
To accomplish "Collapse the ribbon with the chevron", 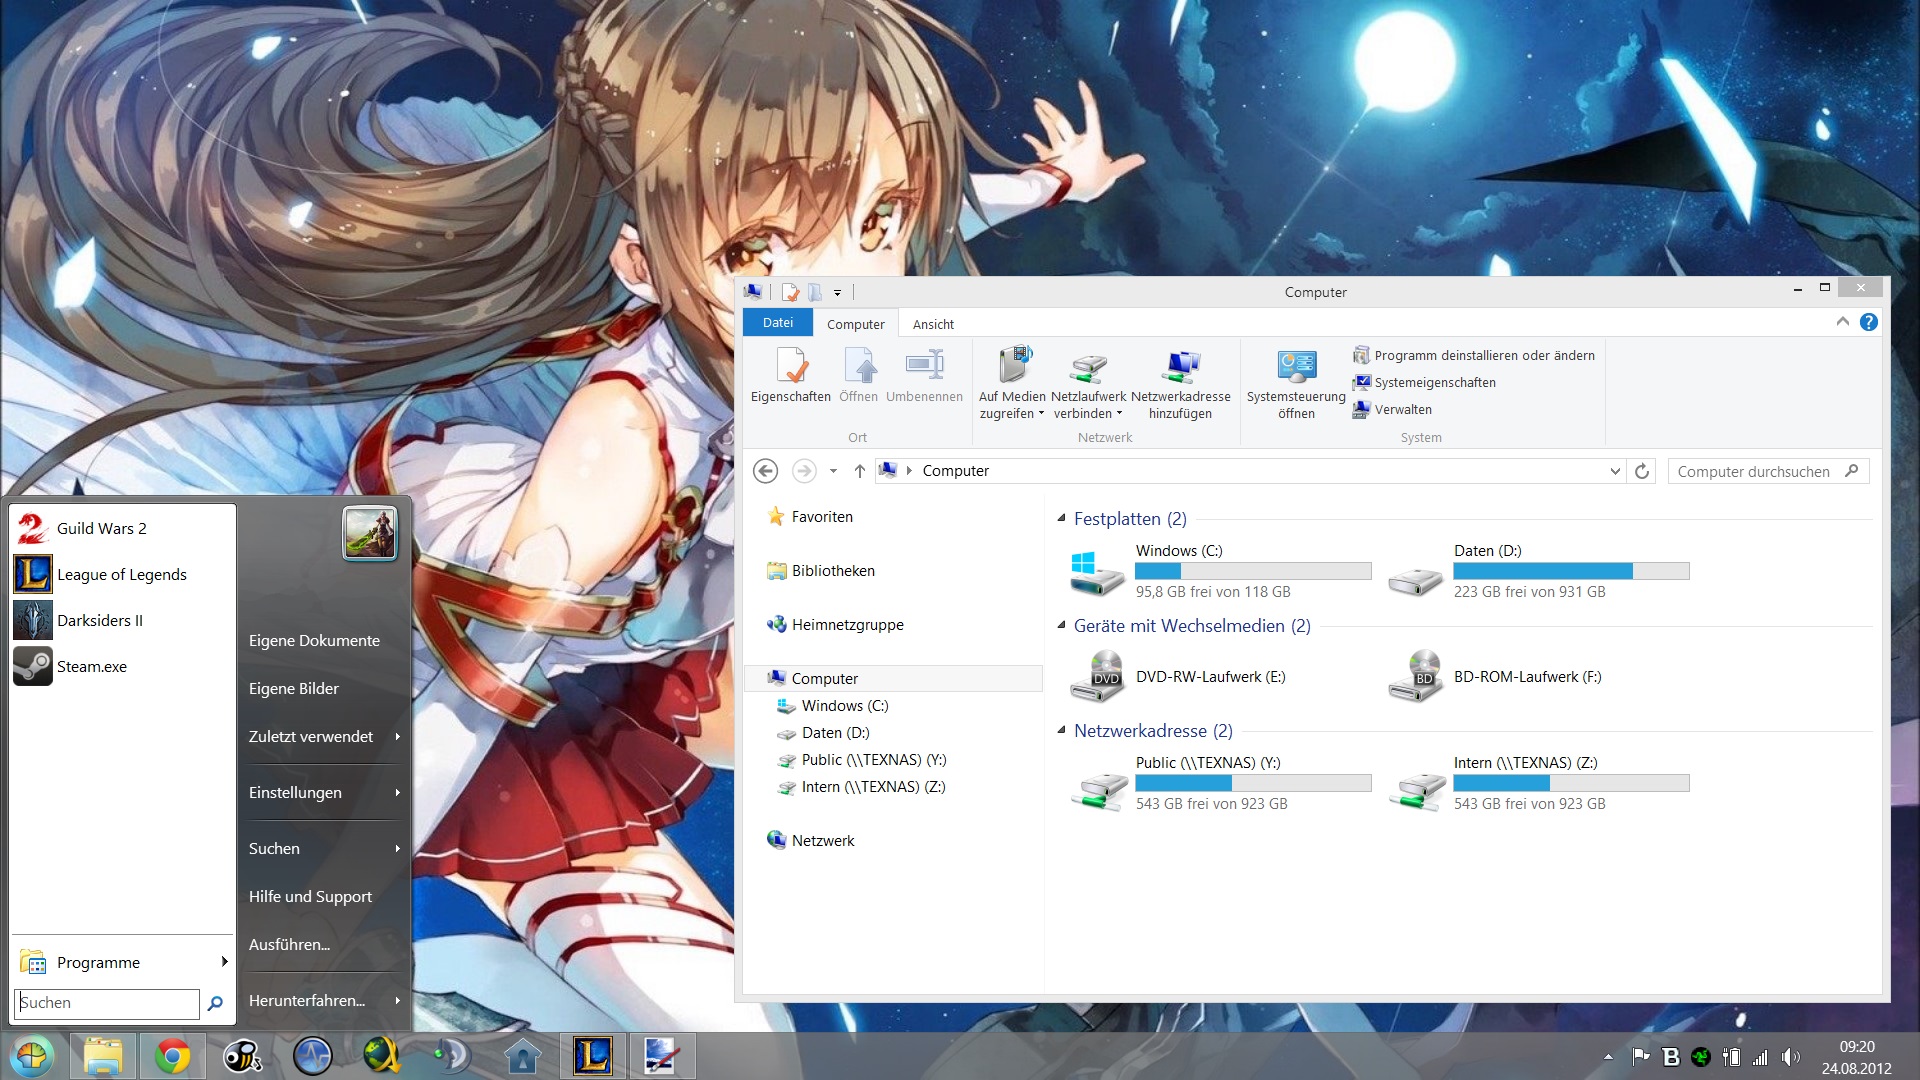I will point(1842,322).
